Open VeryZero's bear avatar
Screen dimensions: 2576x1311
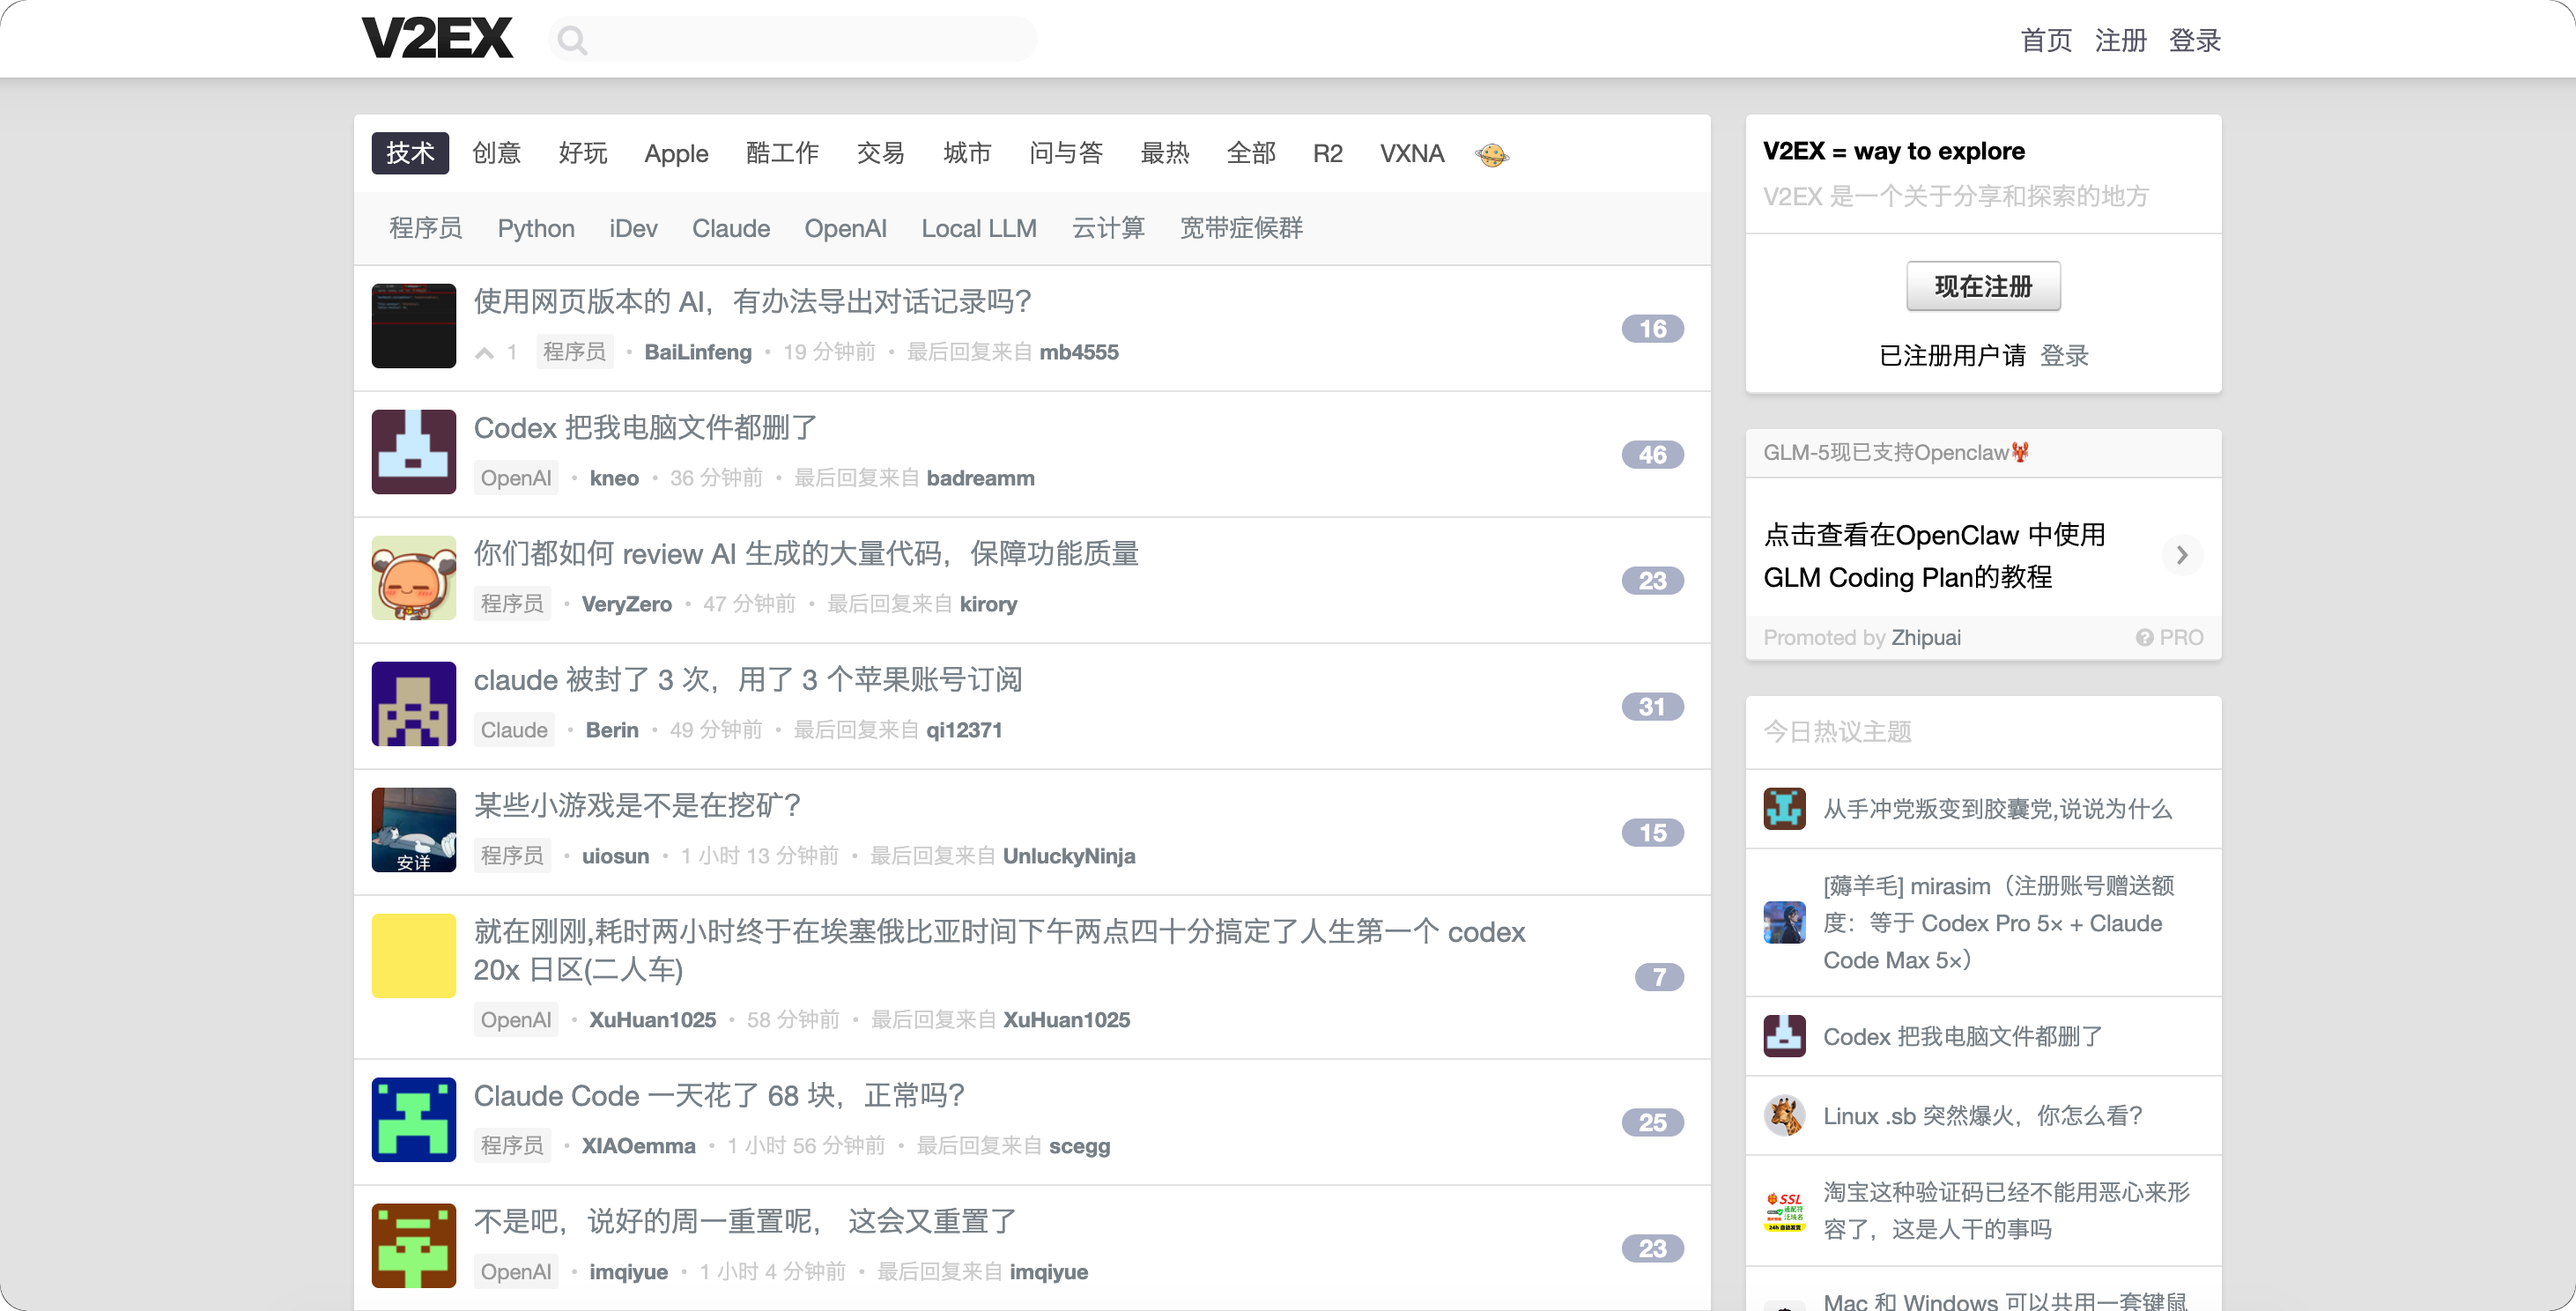(414, 578)
